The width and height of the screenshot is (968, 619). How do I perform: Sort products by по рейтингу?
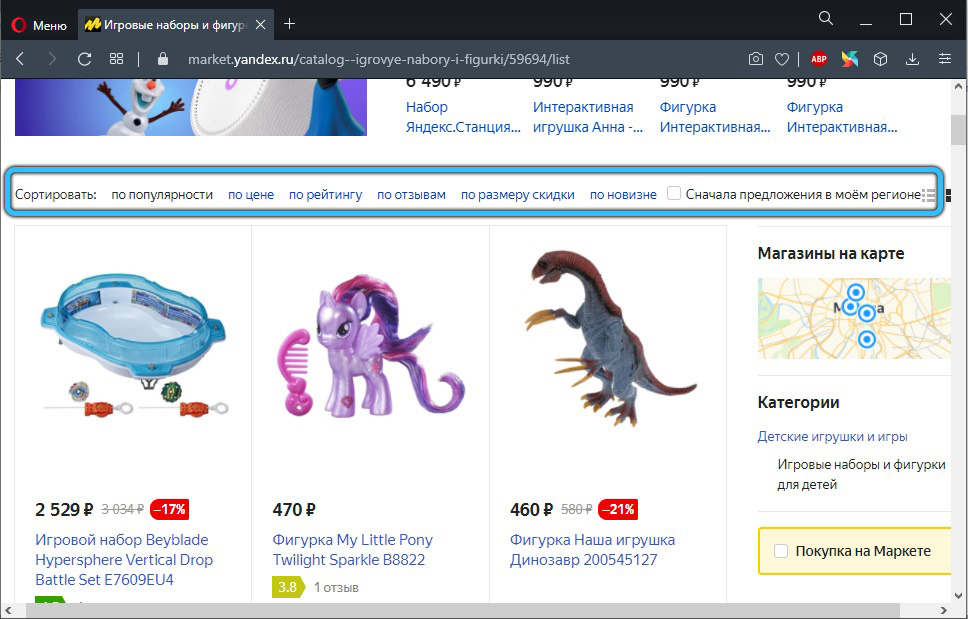[325, 195]
